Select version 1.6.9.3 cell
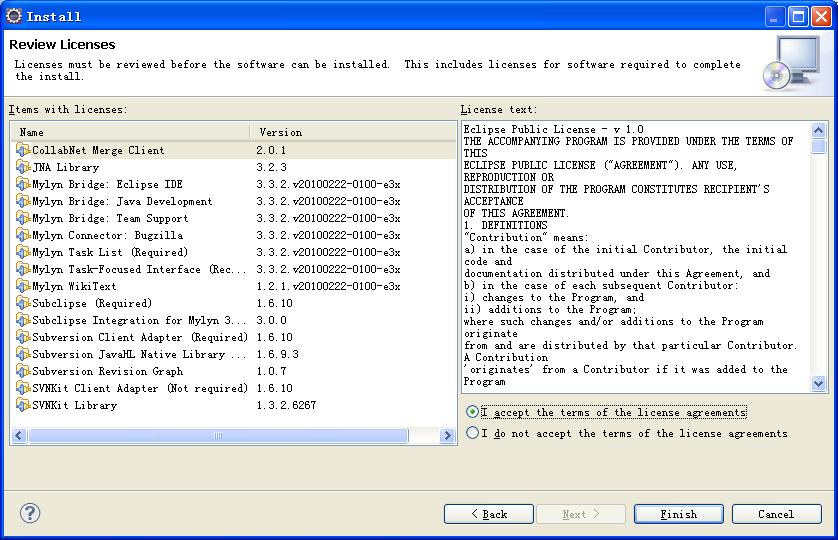838x540 pixels. (x=277, y=354)
